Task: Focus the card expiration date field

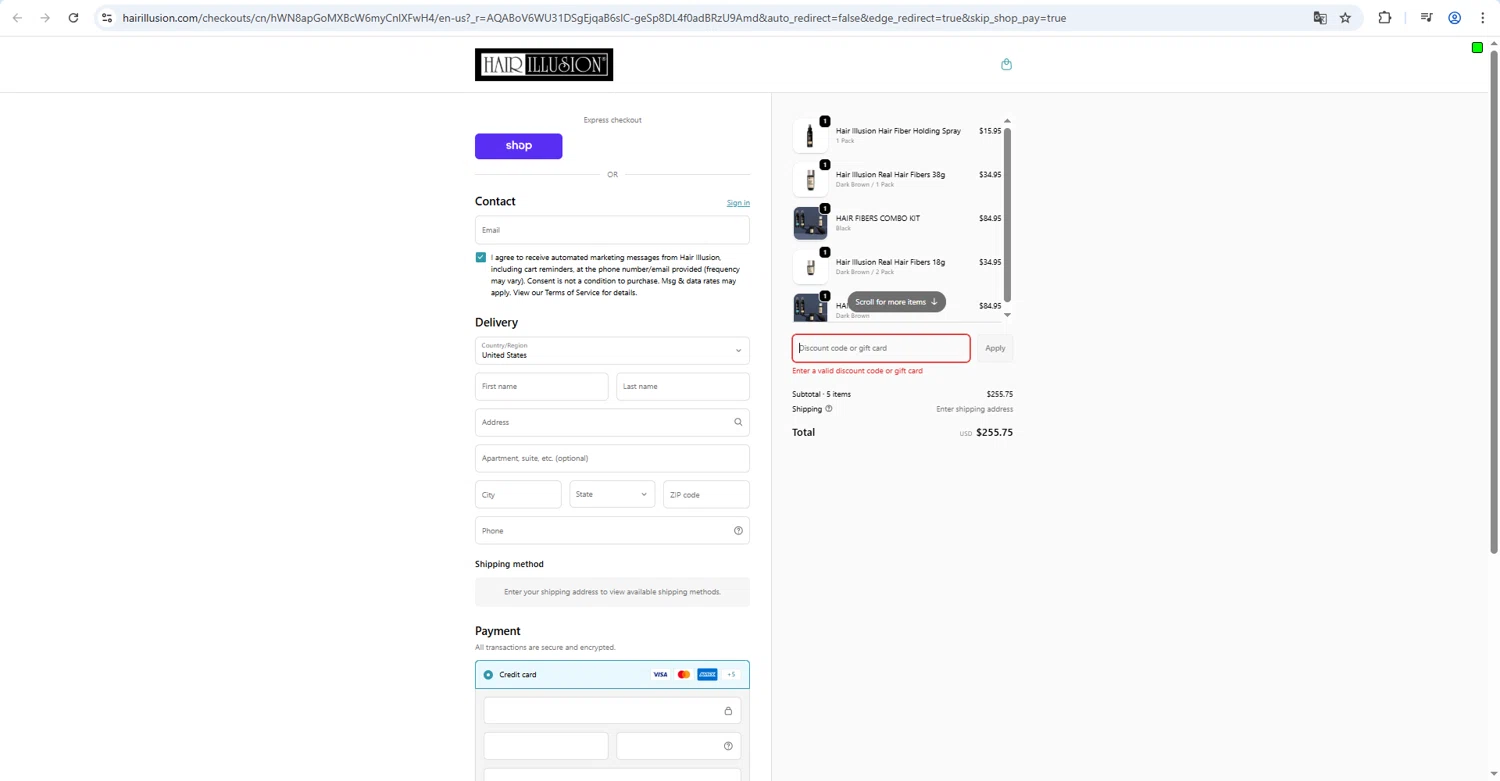Action: tap(546, 746)
